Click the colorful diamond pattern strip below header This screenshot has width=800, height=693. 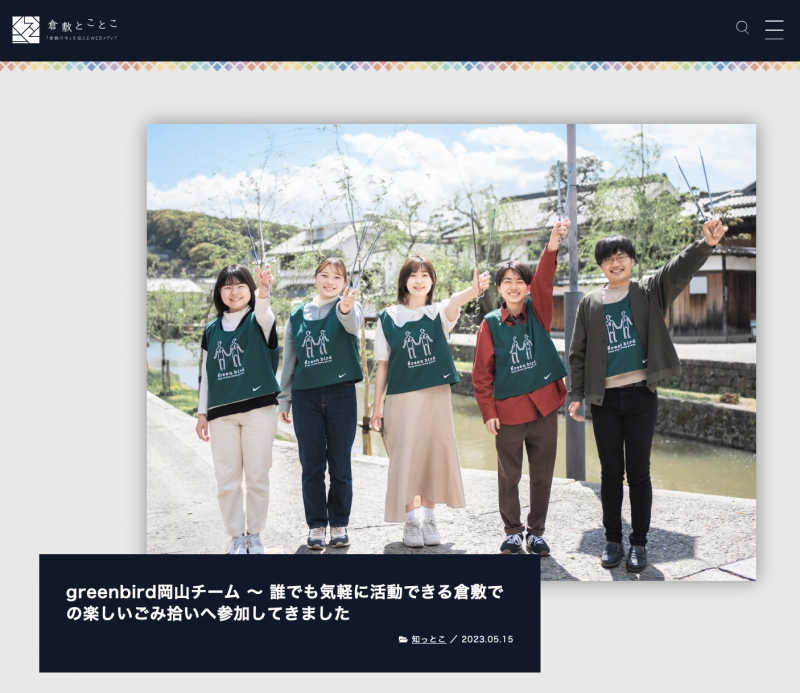(400, 66)
